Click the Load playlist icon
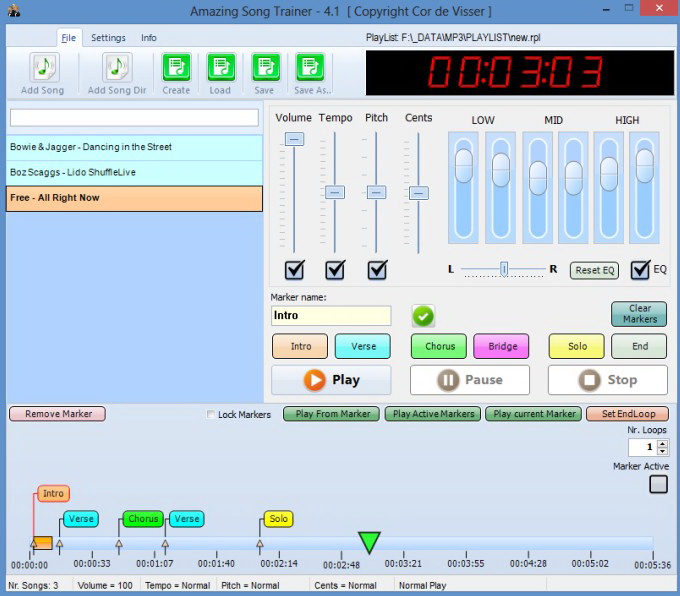680x596 pixels. pos(221,68)
